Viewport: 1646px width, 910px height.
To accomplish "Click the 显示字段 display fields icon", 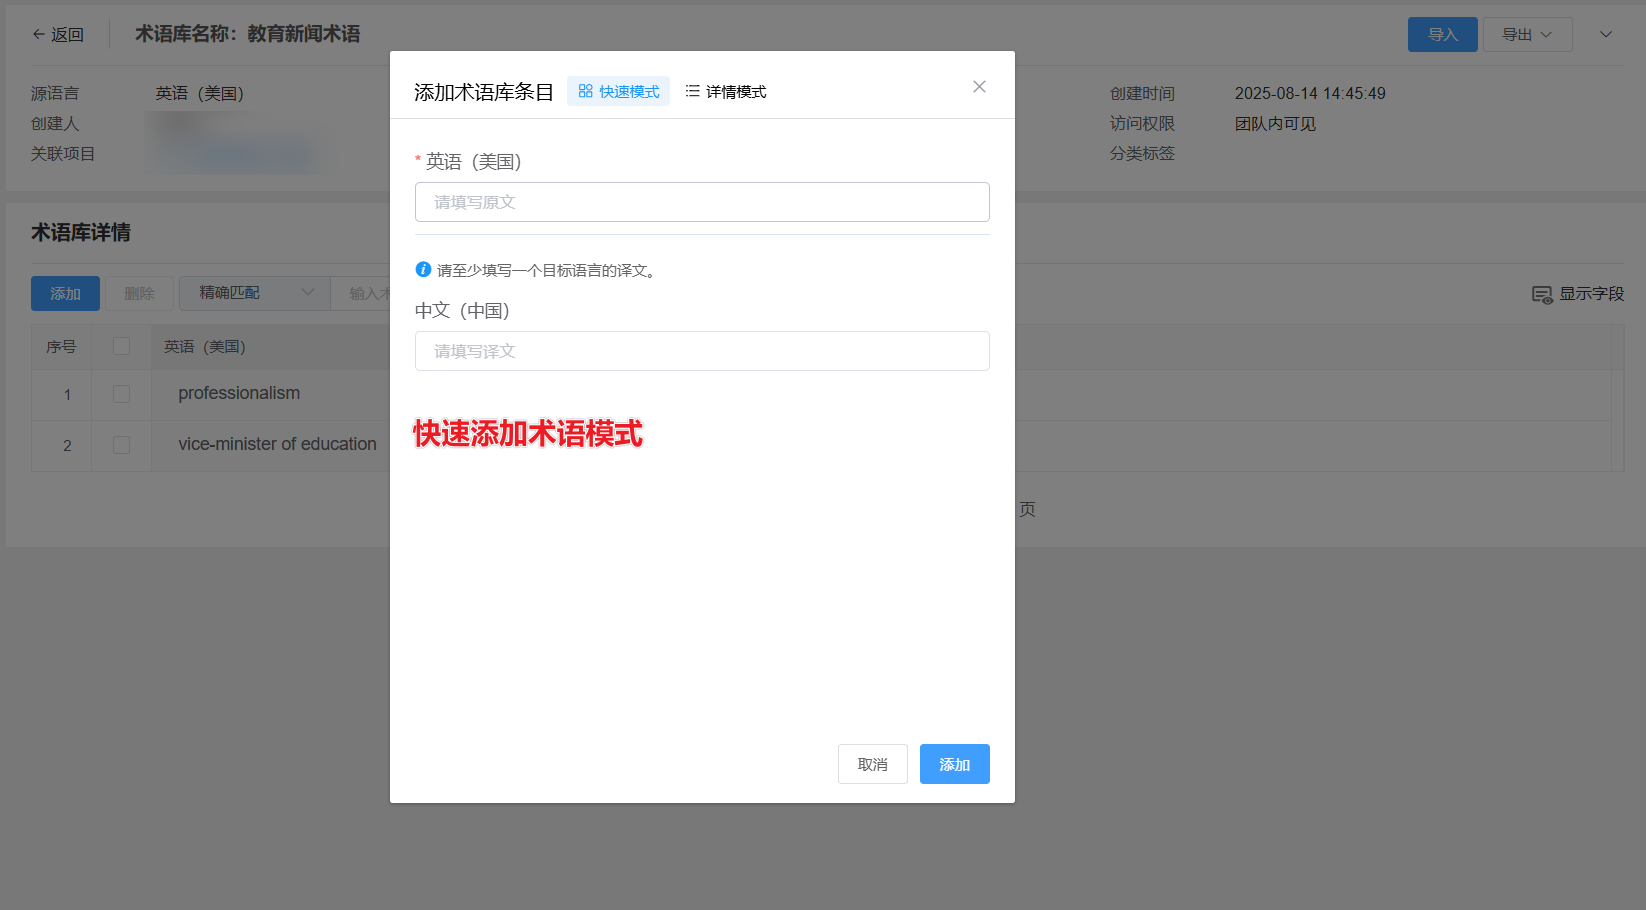I will (x=1542, y=294).
